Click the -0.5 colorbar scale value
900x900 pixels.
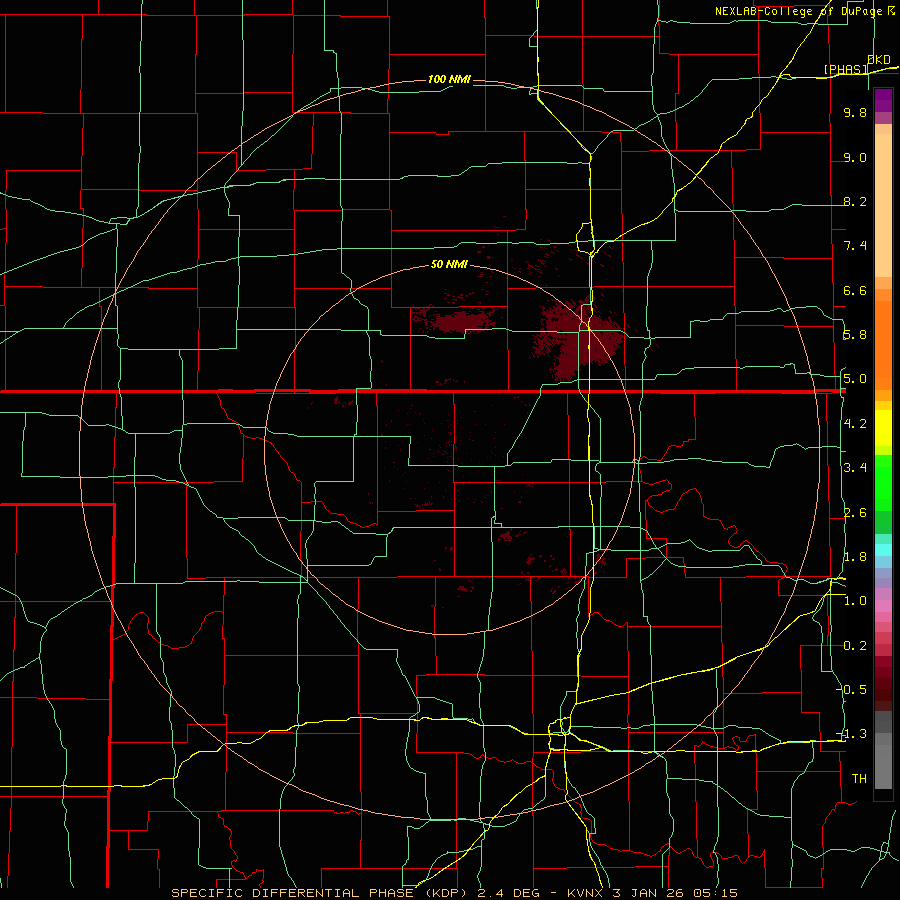pyautogui.click(x=852, y=690)
